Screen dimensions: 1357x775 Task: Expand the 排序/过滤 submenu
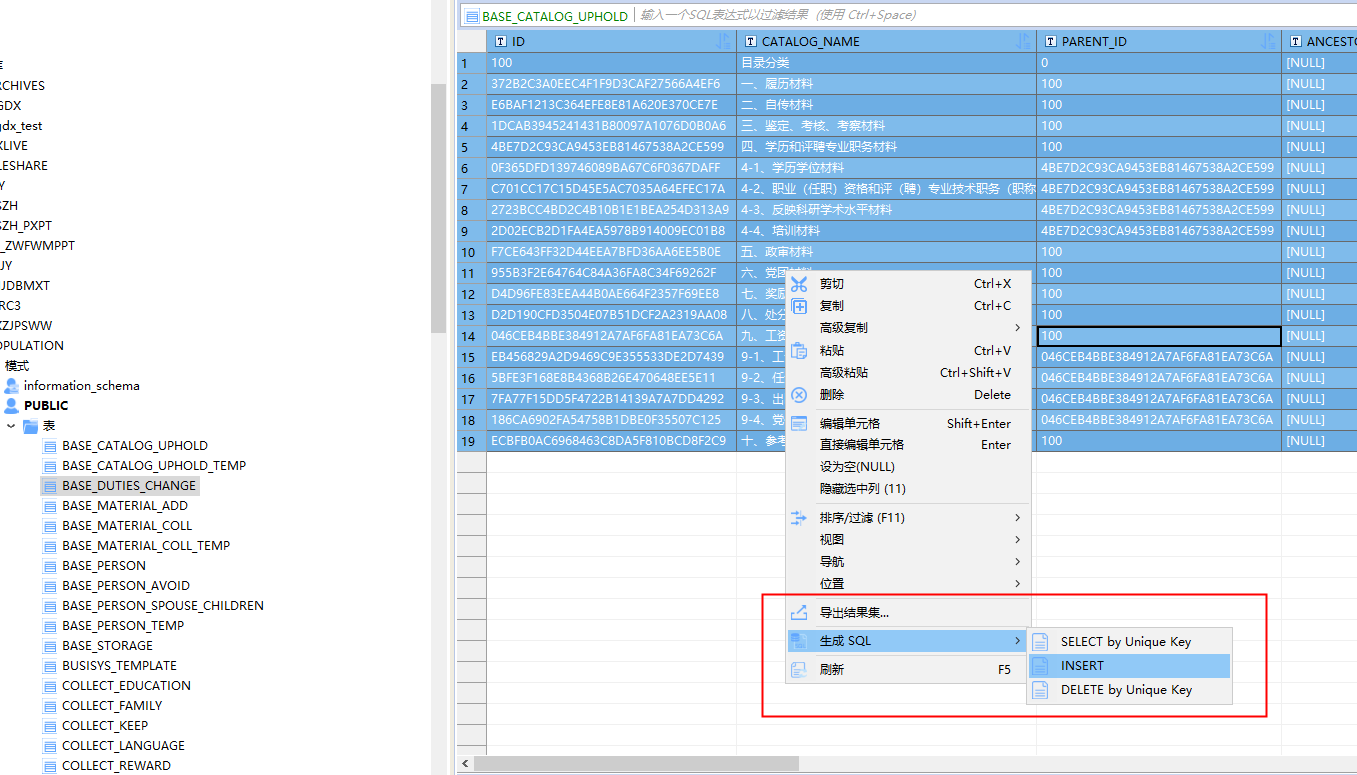pos(1017,517)
